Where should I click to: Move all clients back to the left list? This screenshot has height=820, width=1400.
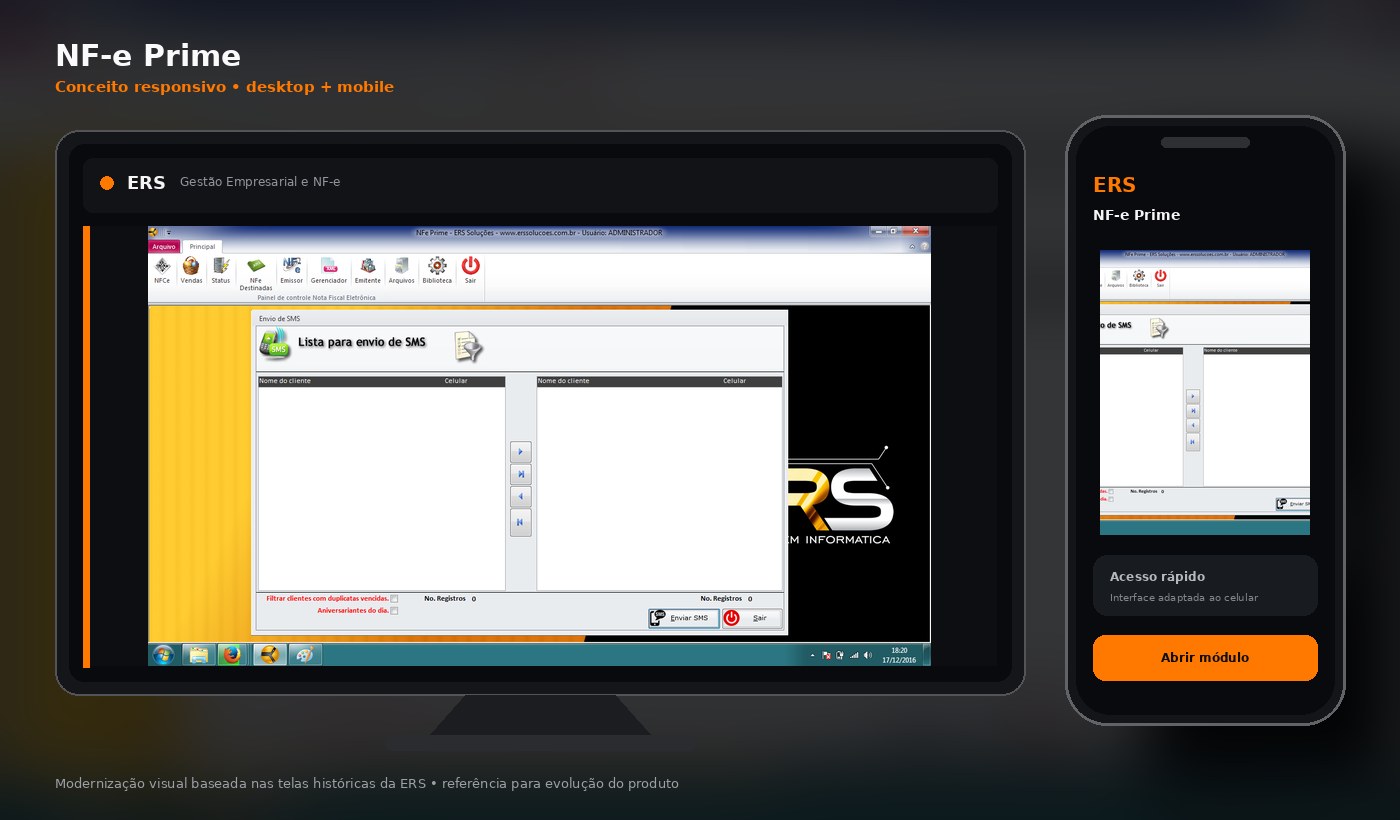point(520,522)
